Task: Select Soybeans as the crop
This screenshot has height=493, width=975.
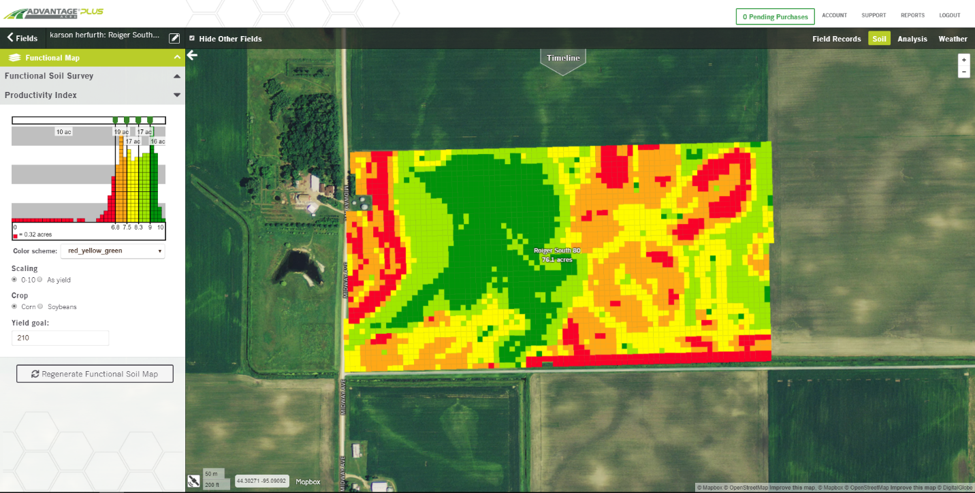Action: (41, 307)
